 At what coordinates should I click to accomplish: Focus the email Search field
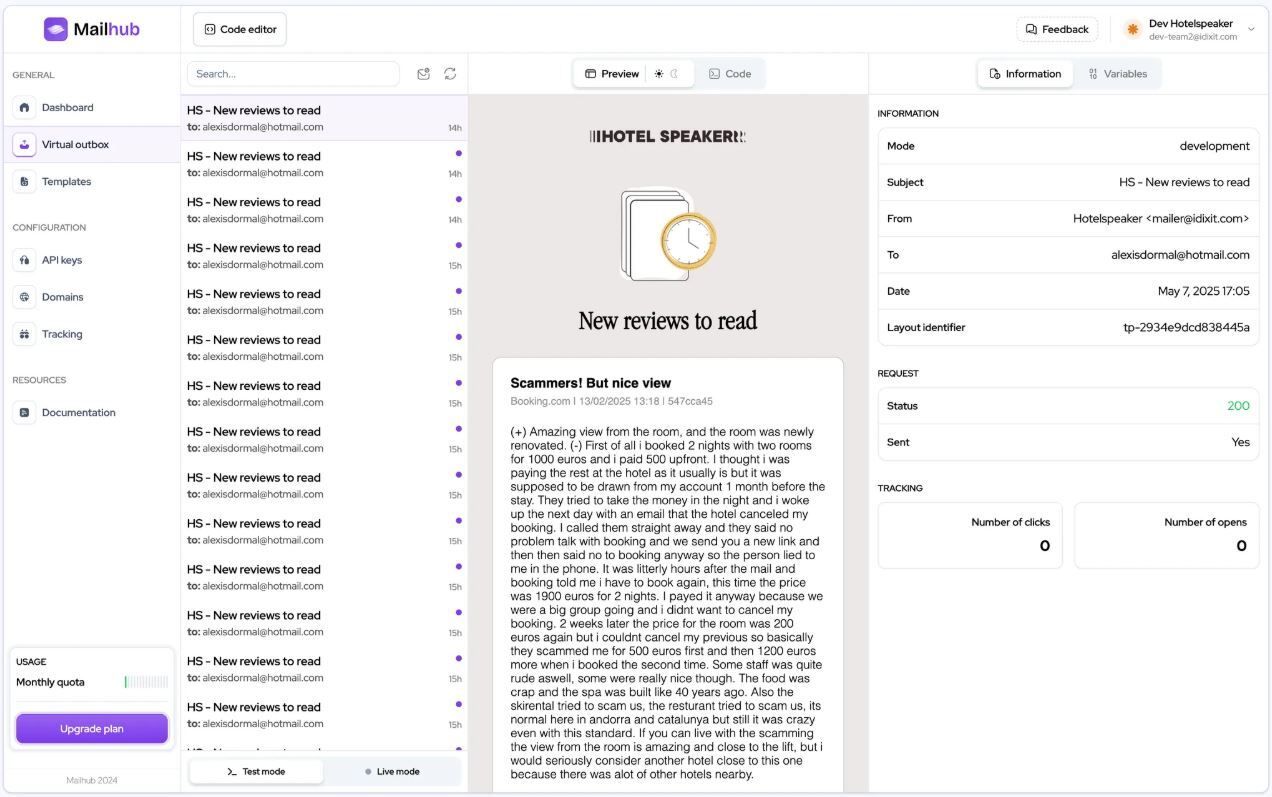click(293, 74)
